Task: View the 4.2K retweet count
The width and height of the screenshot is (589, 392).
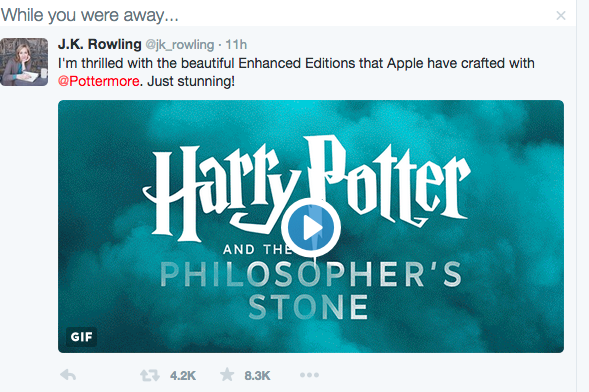Action: tap(183, 375)
